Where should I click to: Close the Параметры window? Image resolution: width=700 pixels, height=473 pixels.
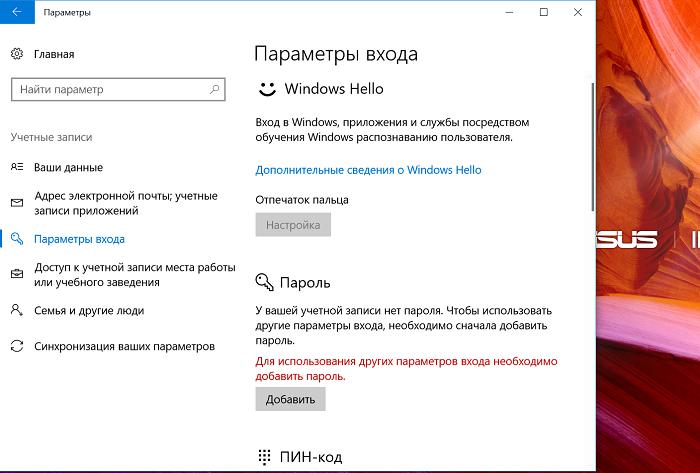click(578, 12)
